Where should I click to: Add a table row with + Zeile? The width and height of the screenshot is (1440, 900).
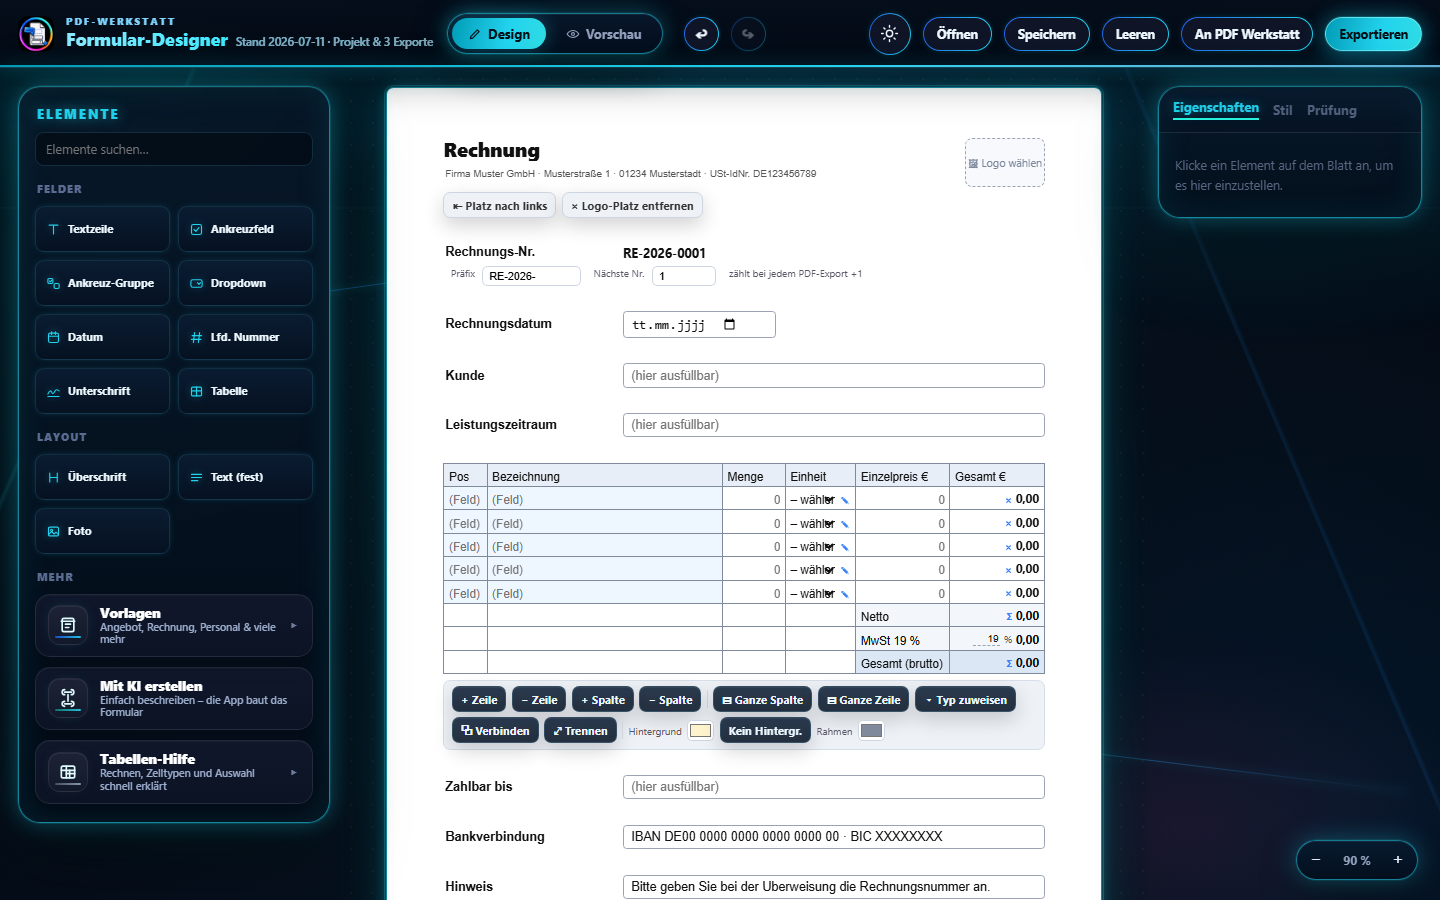[479, 700]
